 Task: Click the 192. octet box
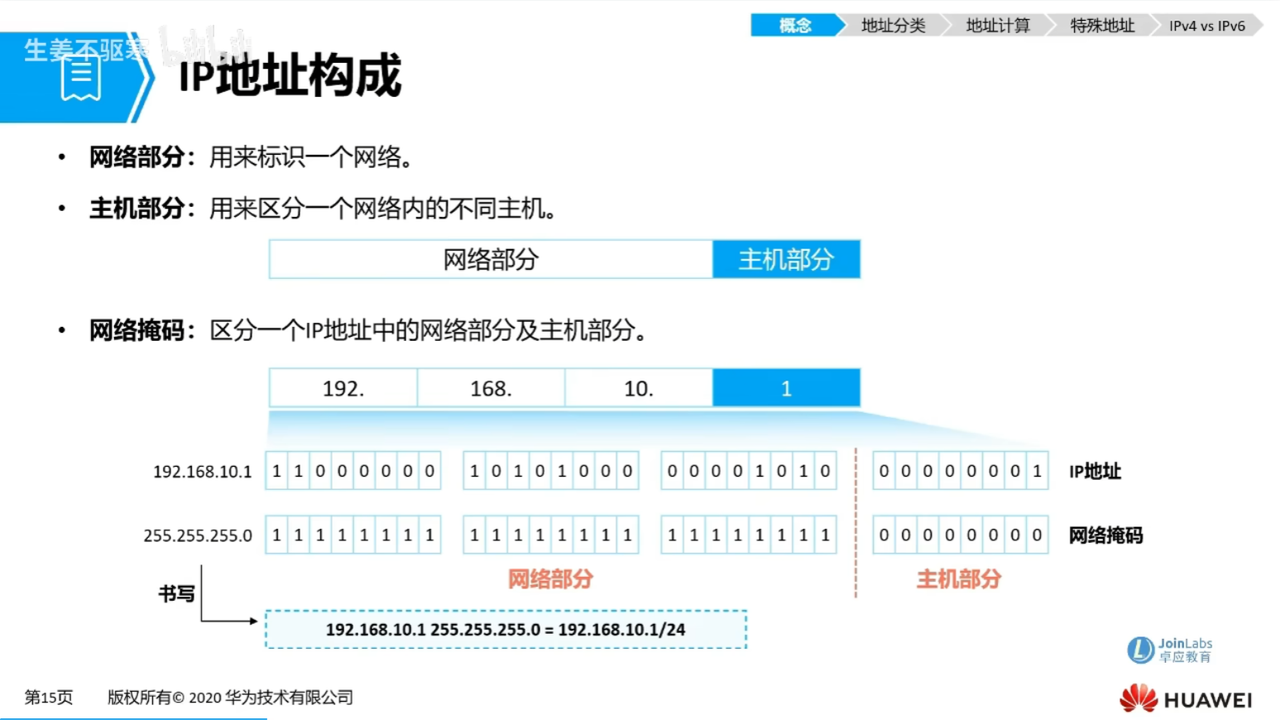(343, 388)
